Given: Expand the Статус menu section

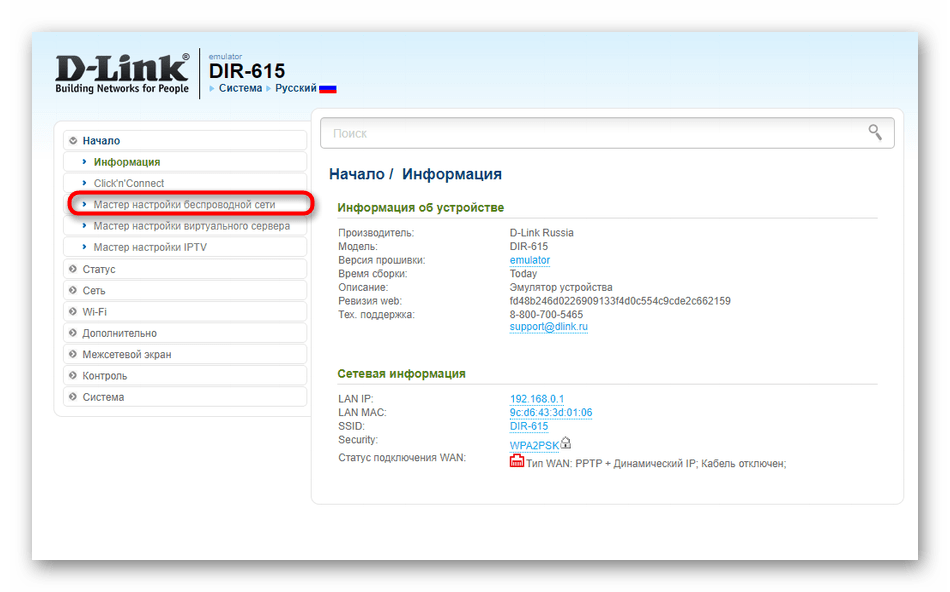Looking at the screenshot, I should 185,269.
